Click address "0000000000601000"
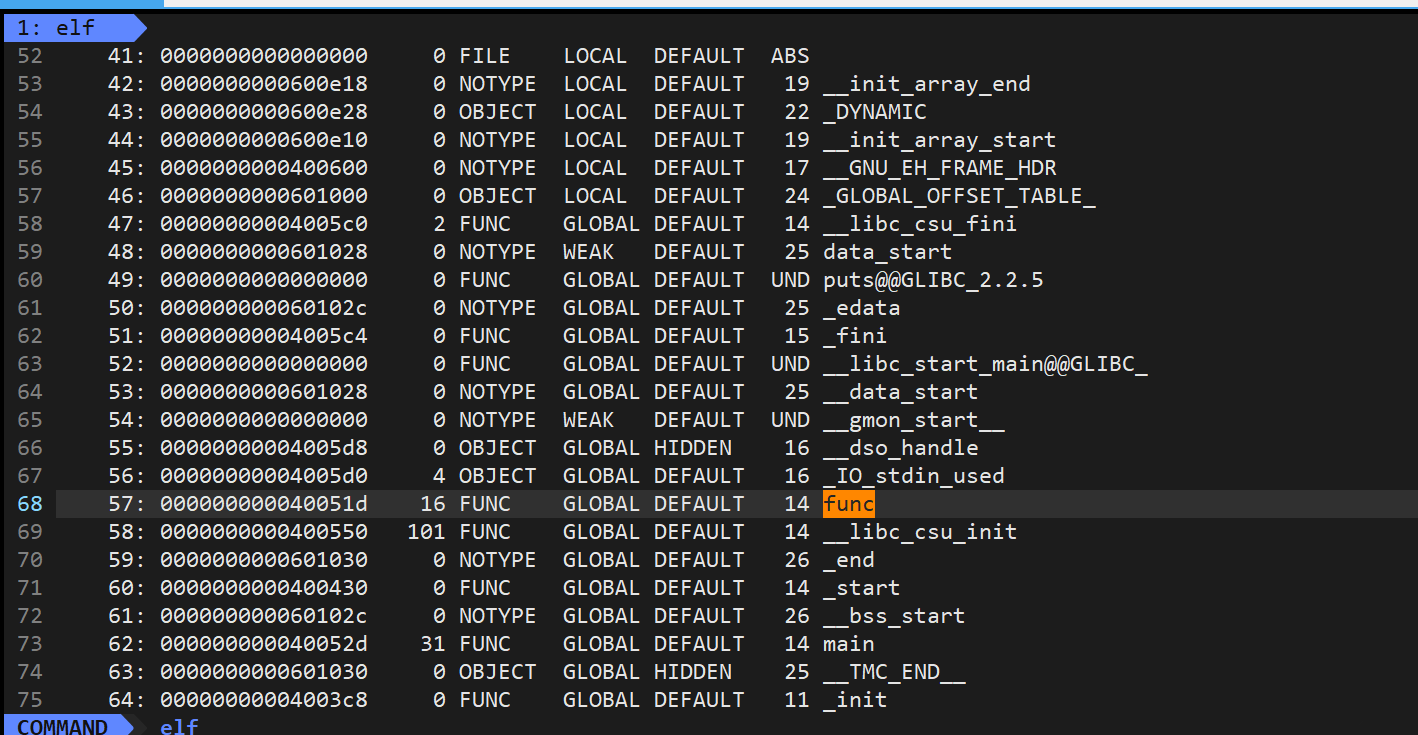The image size is (1418, 735). [264, 196]
